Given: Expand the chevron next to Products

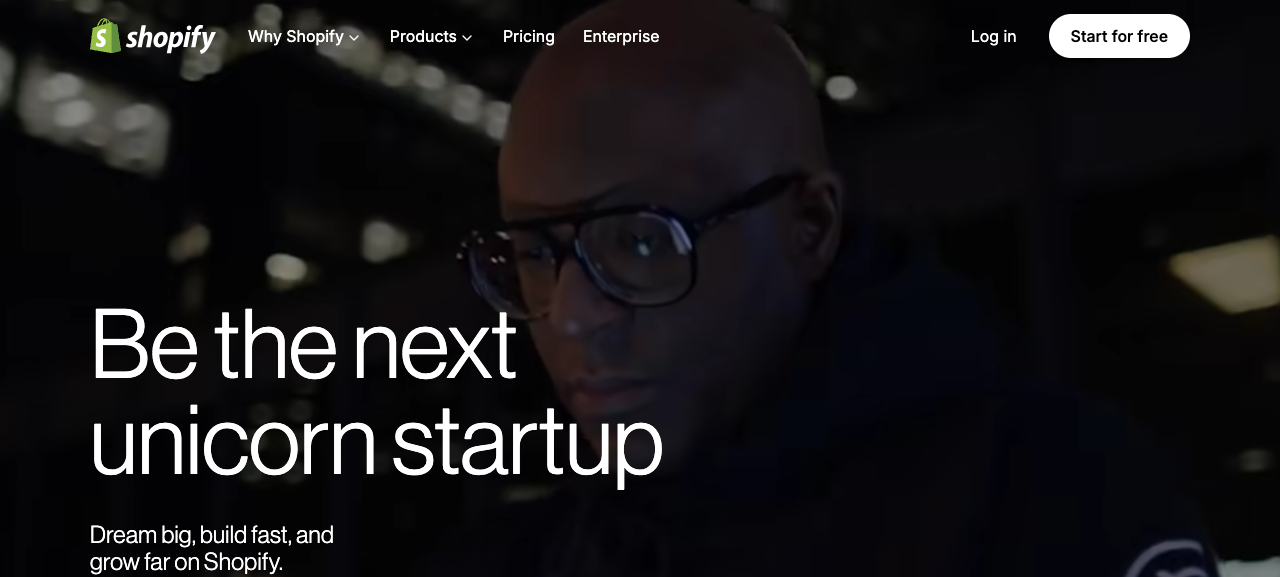Looking at the screenshot, I should (467, 38).
